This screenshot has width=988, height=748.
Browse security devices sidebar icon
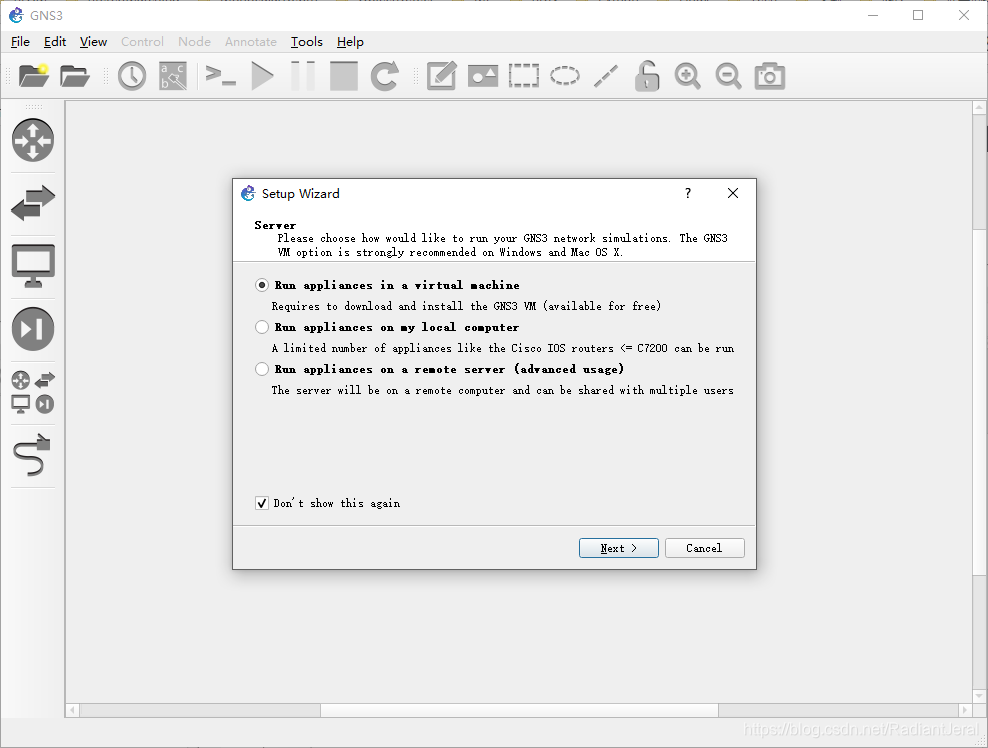[33, 329]
